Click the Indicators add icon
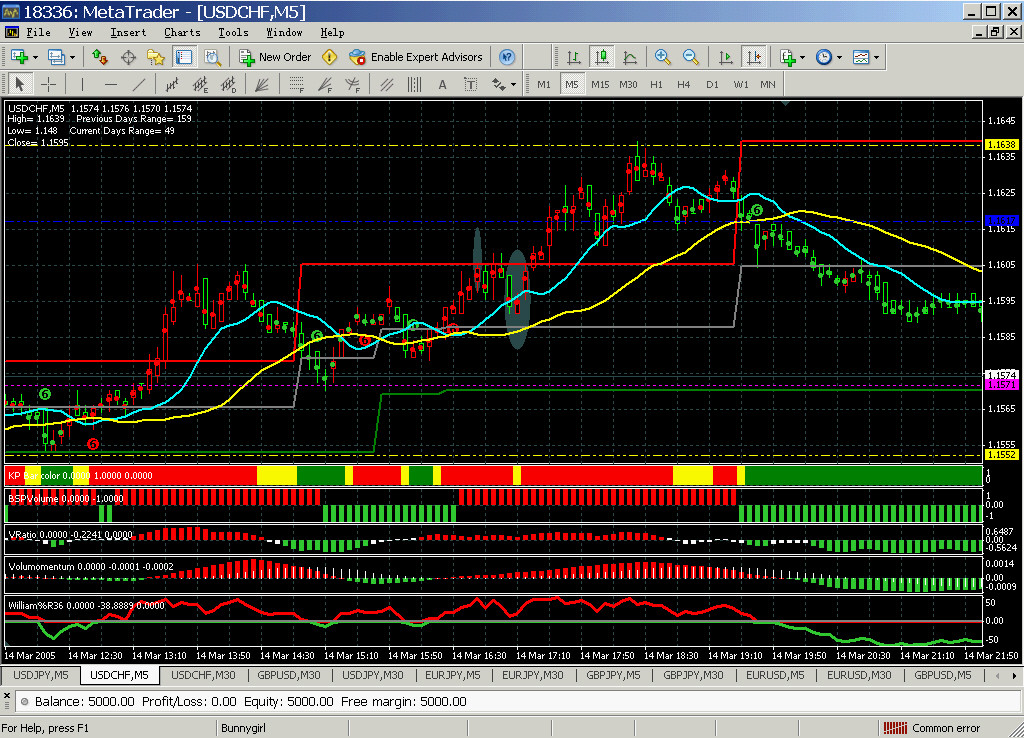The height and width of the screenshot is (738, 1024). 788,57
